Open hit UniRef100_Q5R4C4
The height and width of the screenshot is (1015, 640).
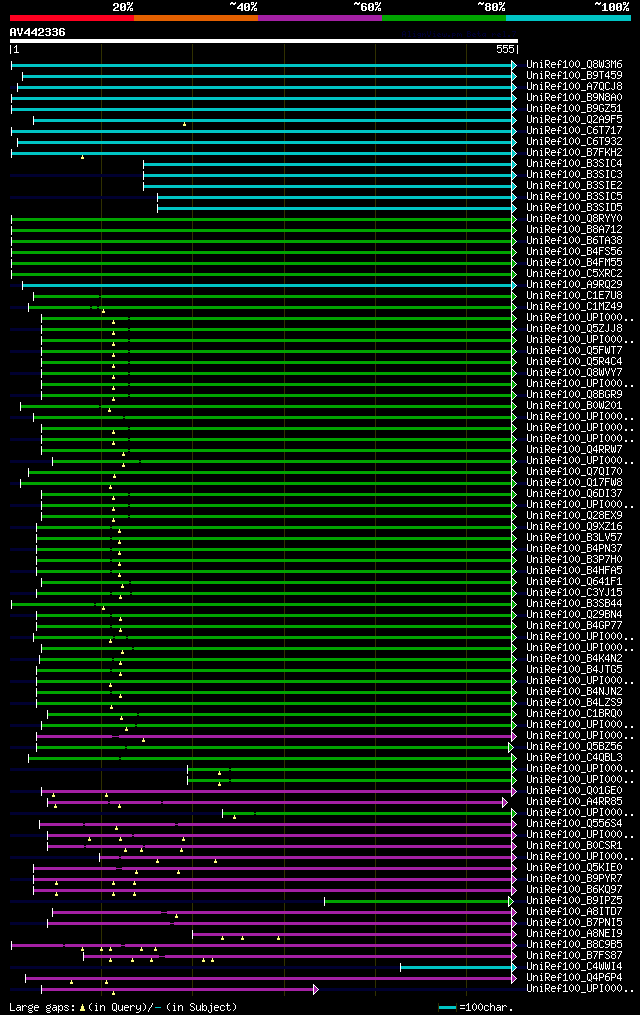pyautogui.click(x=575, y=362)
